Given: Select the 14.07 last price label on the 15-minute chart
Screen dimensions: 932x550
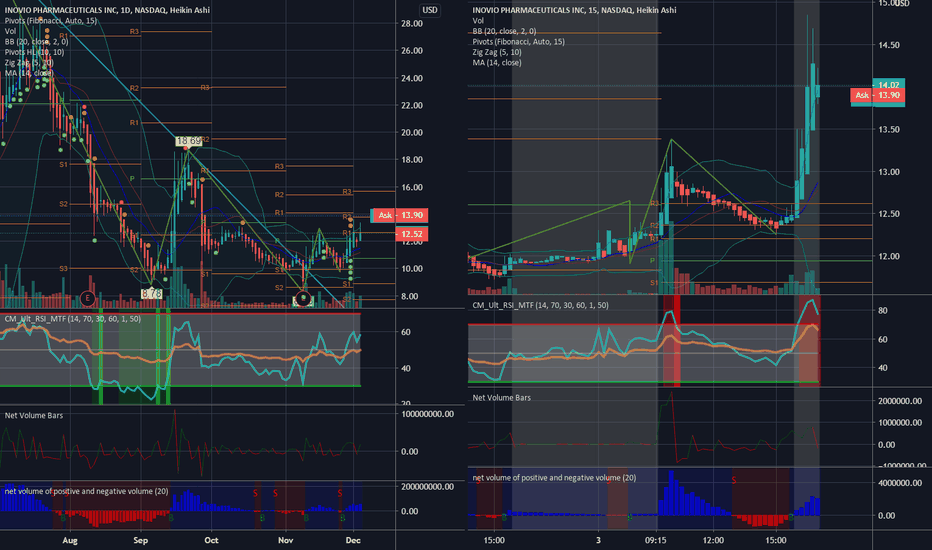Looking at the screenshot, I should (889, 85).
